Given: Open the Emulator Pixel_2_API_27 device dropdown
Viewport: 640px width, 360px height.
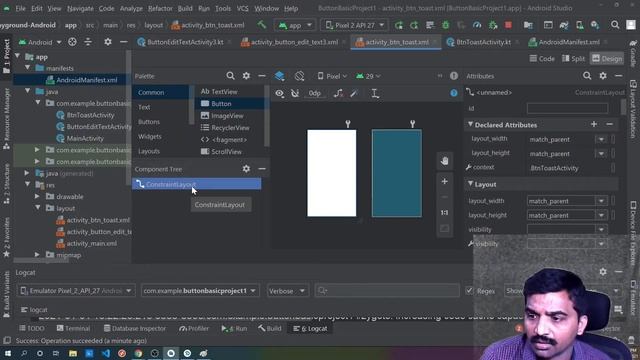Looking at the screenshot, I should point(76,291).
